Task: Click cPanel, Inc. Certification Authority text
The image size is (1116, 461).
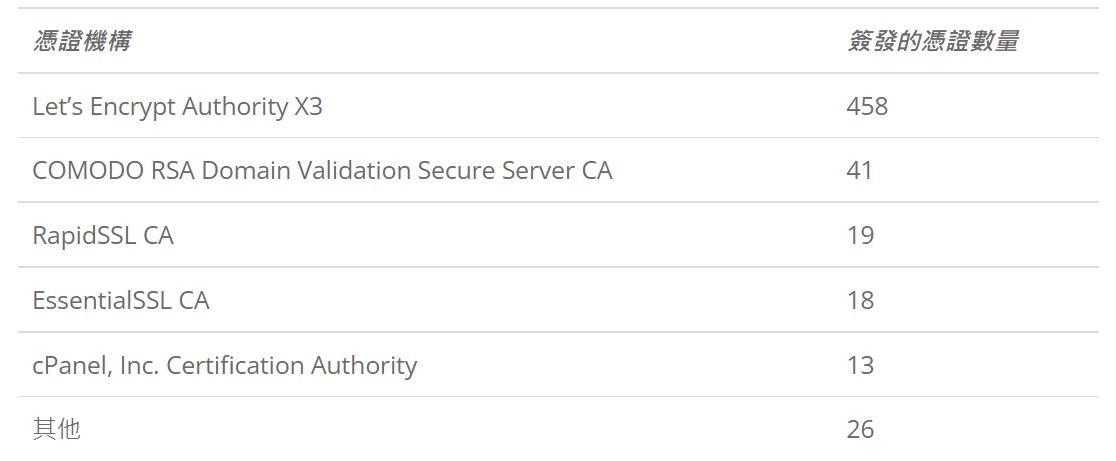Action: point(225,366)
